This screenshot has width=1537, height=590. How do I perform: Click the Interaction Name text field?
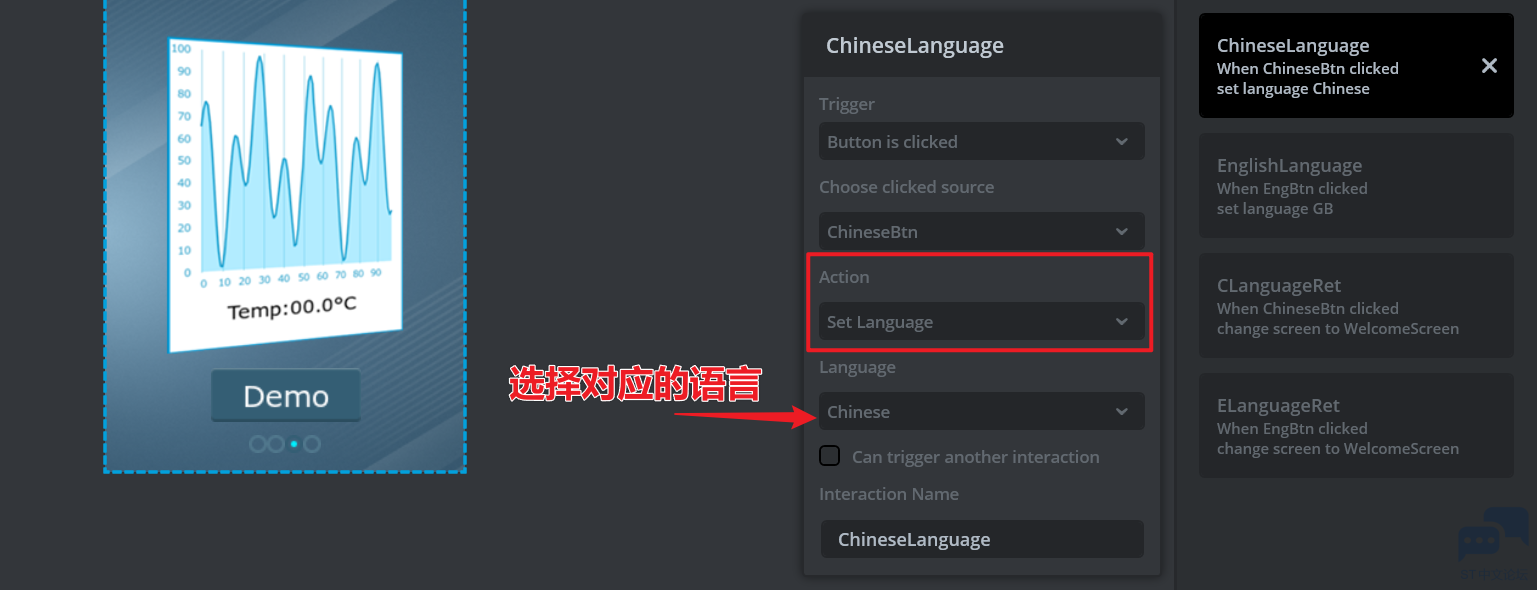[x=981, y=539]
